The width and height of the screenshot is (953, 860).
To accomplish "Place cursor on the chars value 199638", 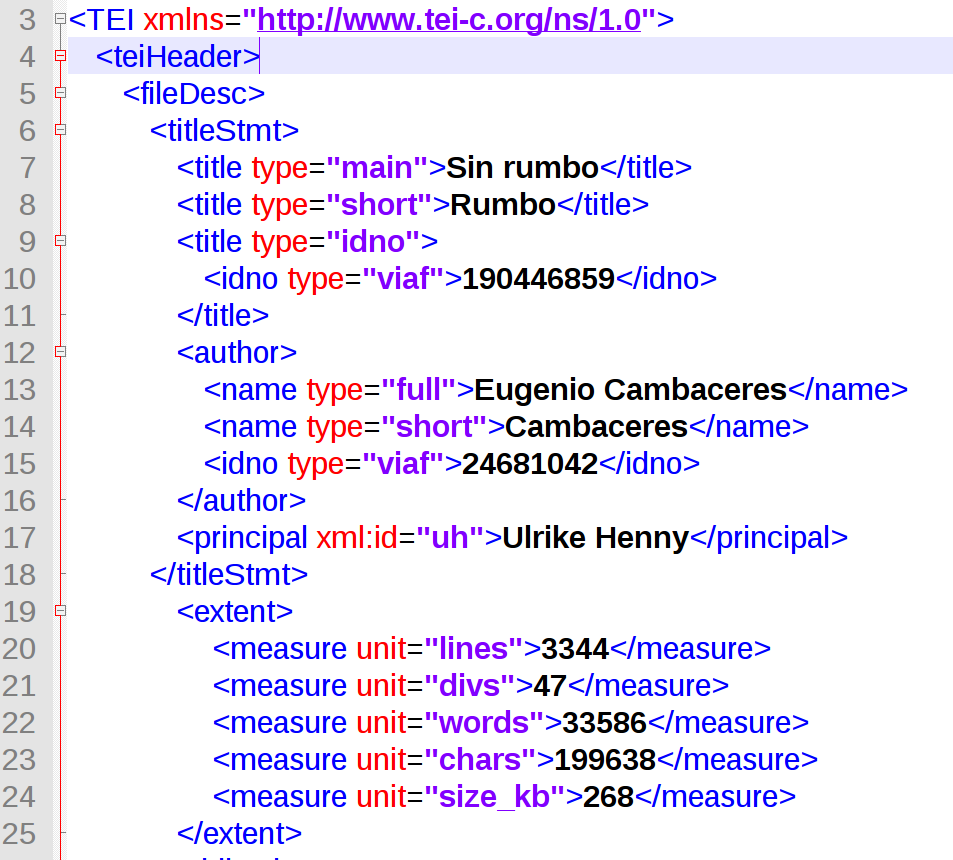I will point(605,759).
